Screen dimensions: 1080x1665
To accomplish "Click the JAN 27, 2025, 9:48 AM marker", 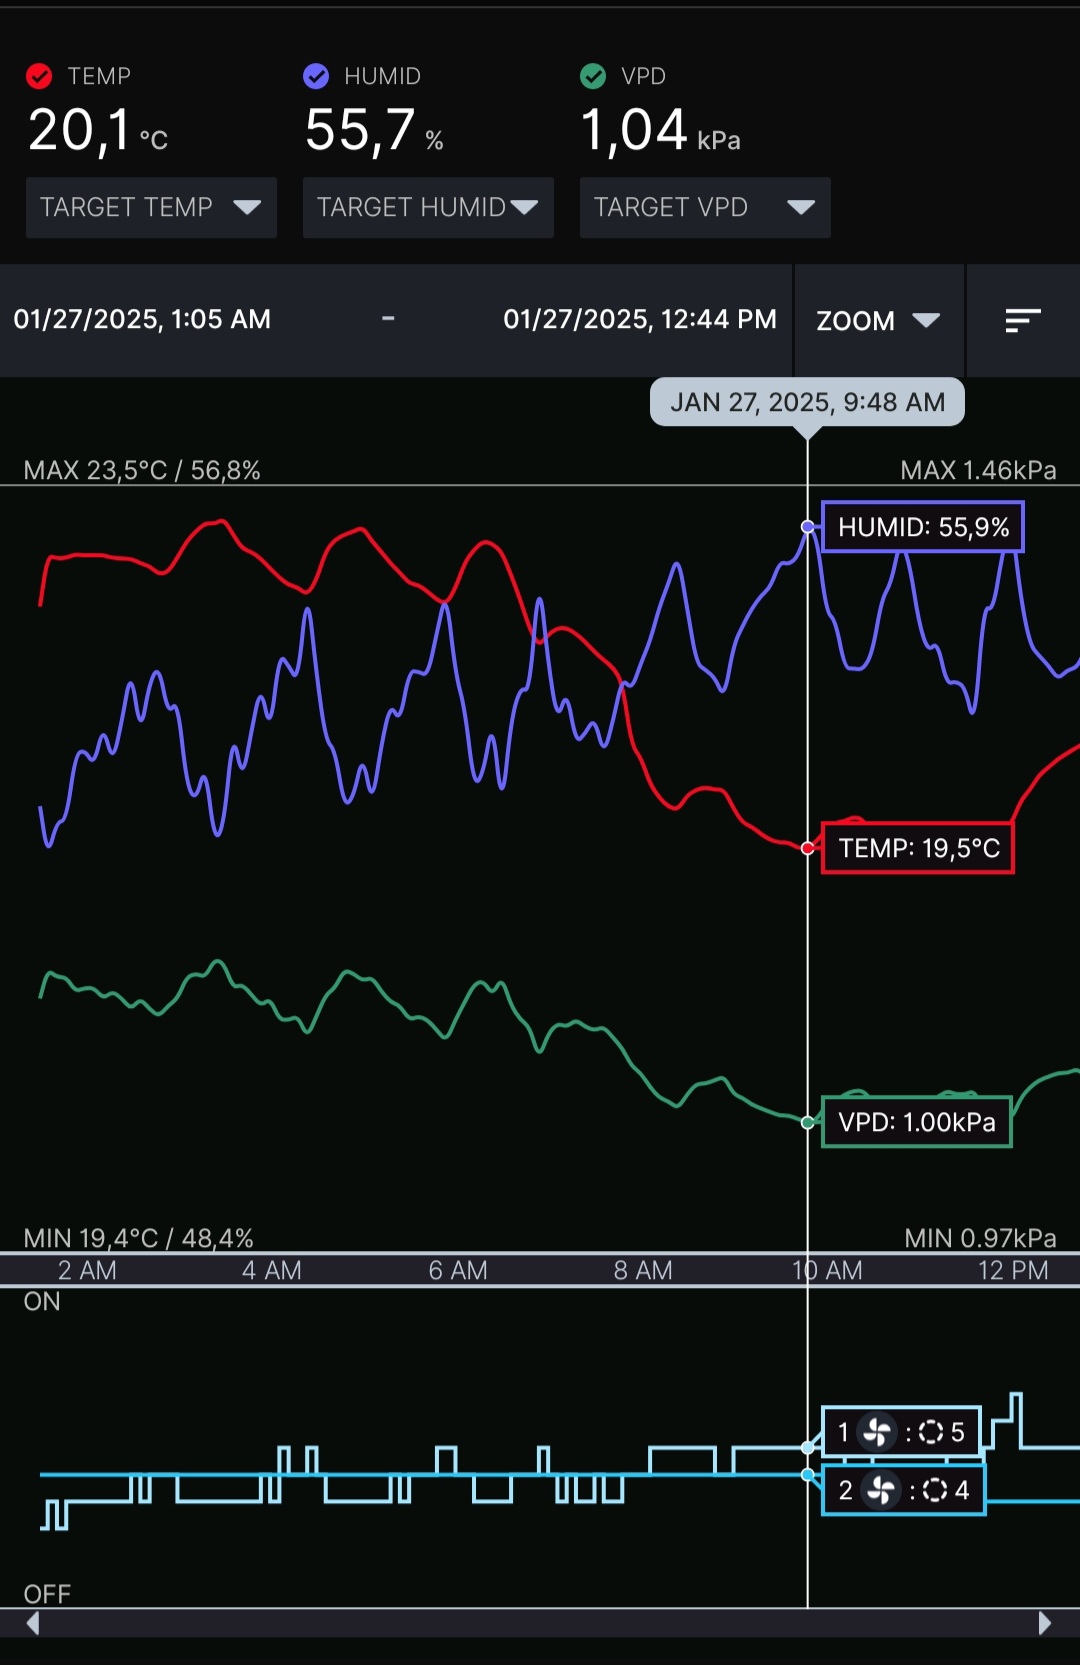I will click(x=807, y=402).
